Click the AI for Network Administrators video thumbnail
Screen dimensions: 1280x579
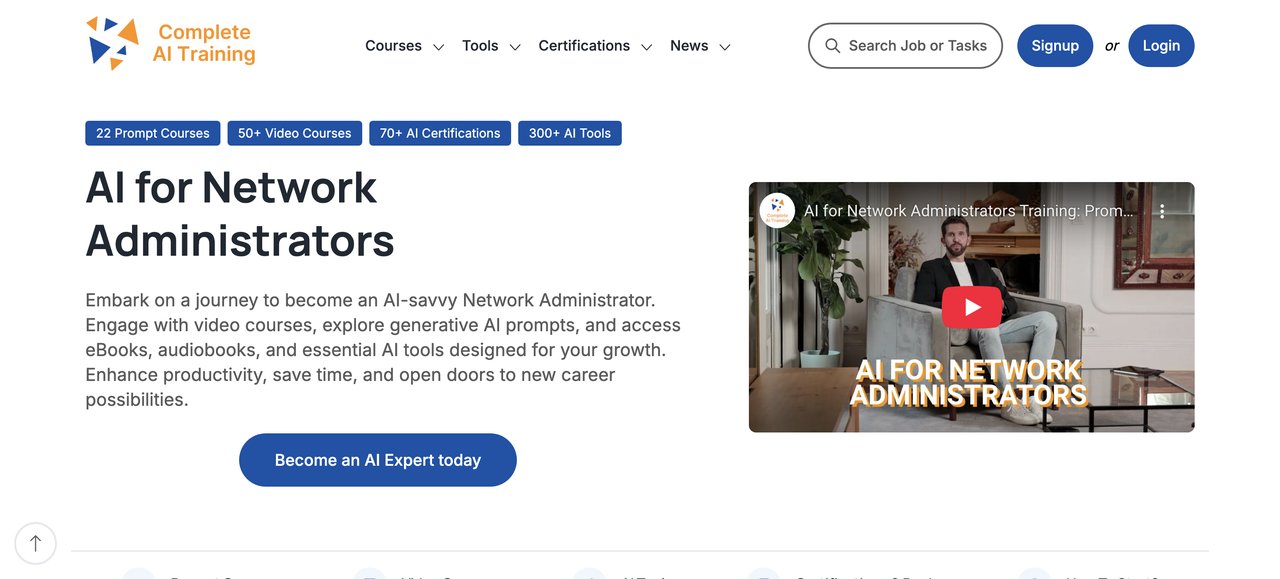[x=971, y=307]
